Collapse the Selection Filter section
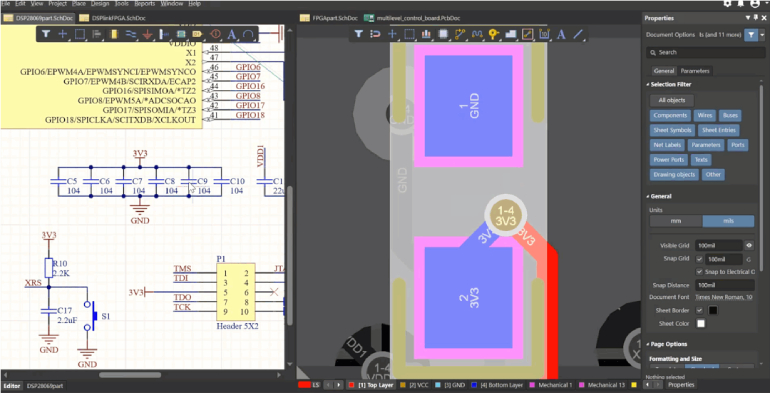Screen dimensions: 770x393 click(x=648, y=85)
